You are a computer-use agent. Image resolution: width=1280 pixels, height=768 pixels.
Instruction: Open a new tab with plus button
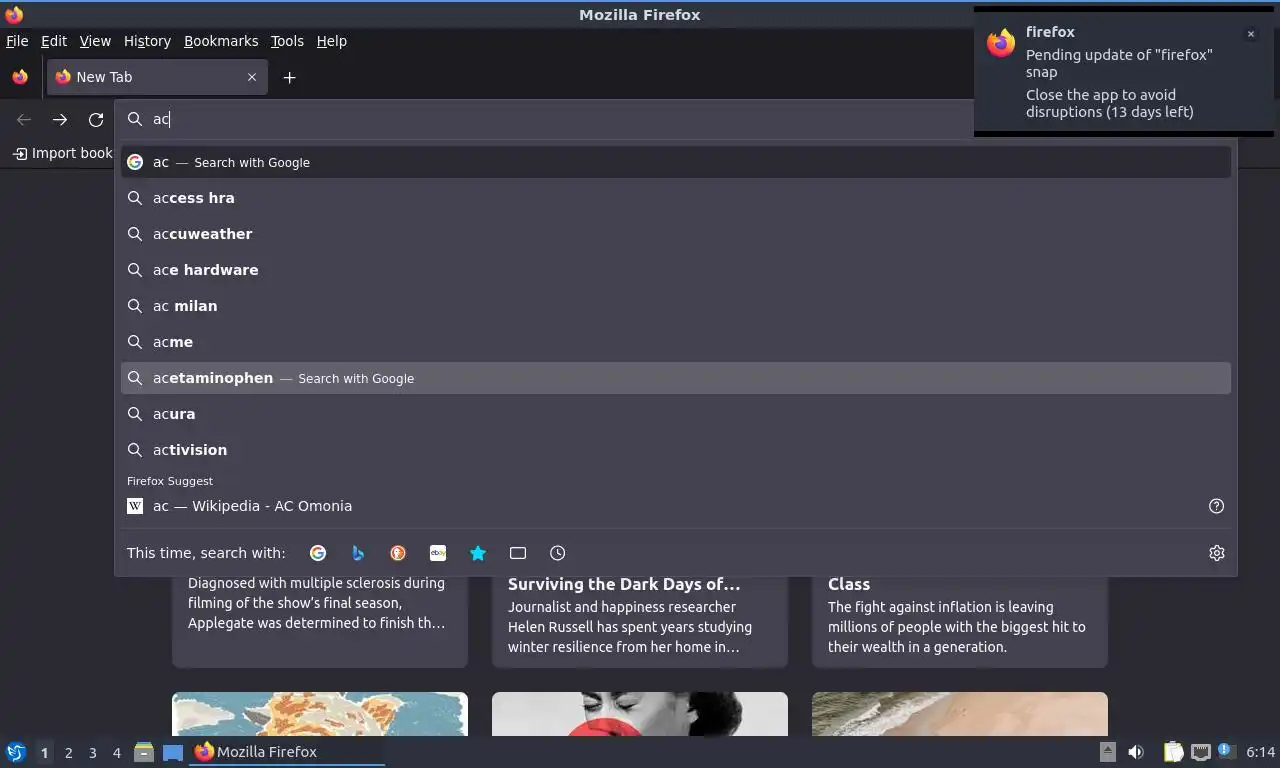290,77
